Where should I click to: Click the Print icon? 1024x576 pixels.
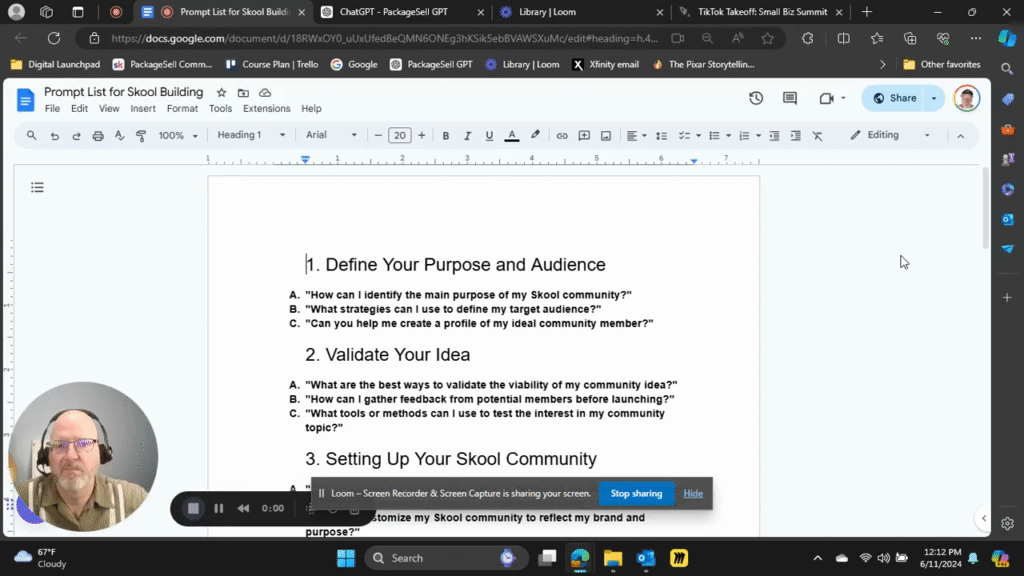pyautogui.click(x=99, y=134)
